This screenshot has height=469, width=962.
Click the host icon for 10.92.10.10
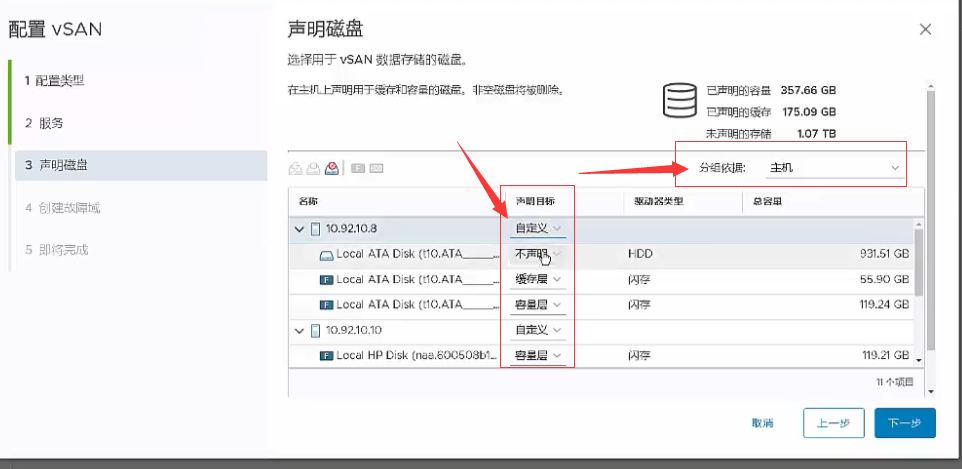315,331
